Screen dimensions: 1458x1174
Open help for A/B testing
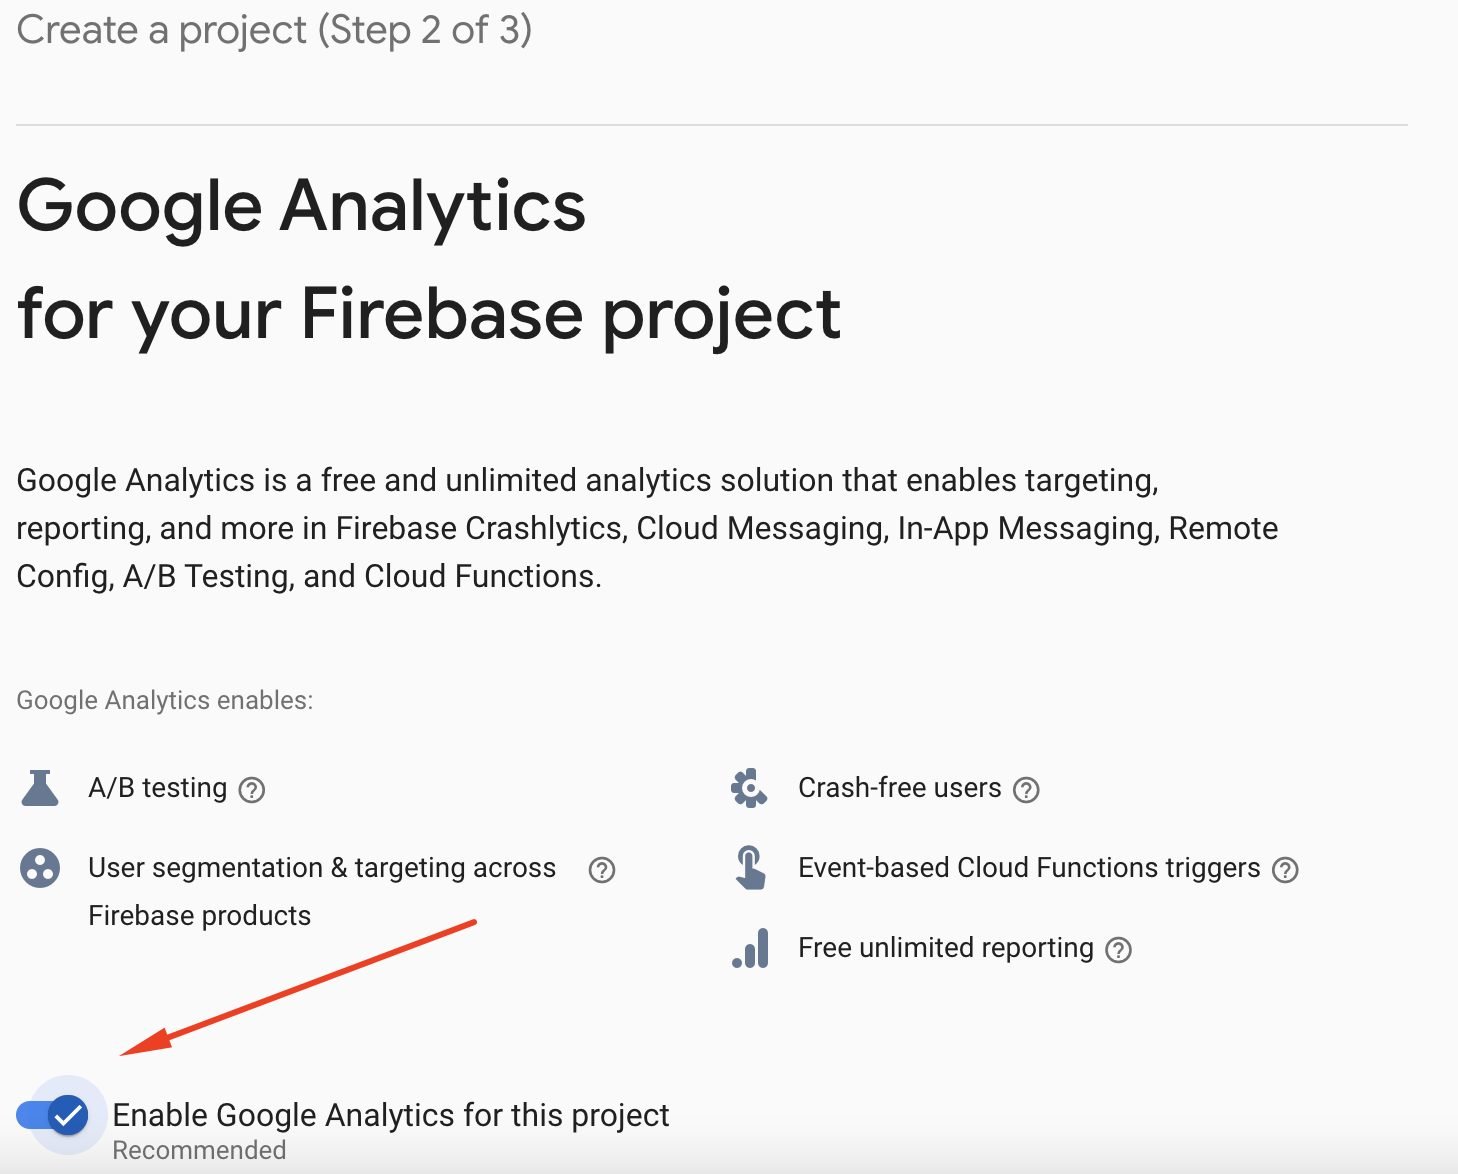coord(254,789)
